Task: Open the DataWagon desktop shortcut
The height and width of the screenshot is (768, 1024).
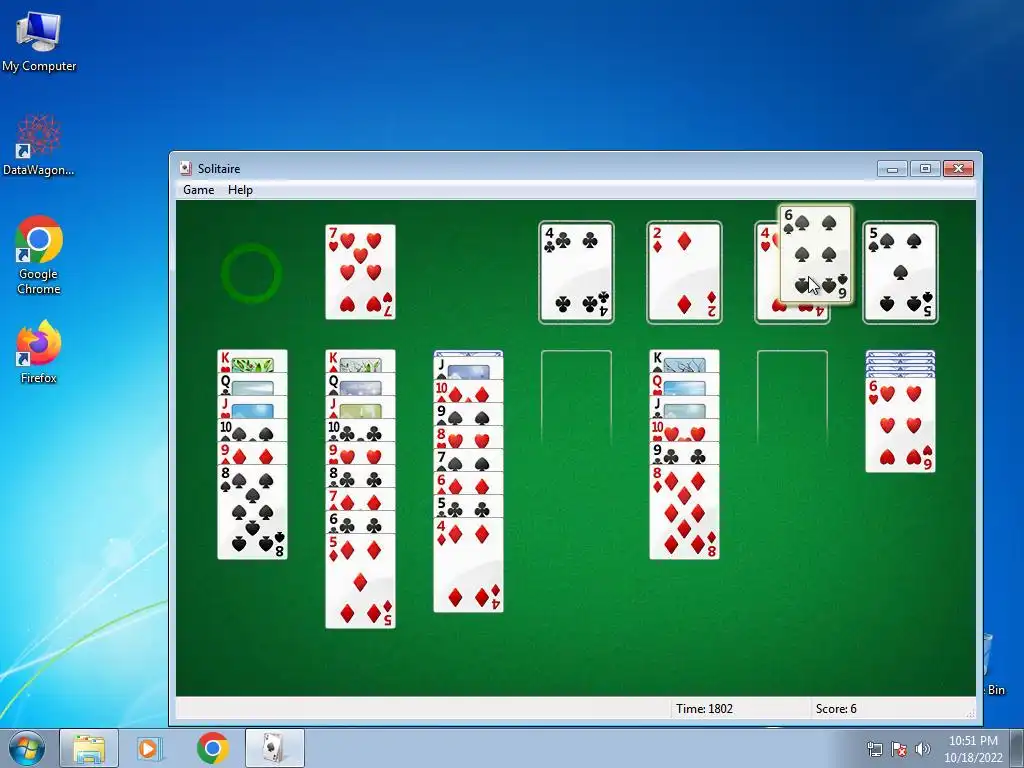Action: [x=39, y=145]
